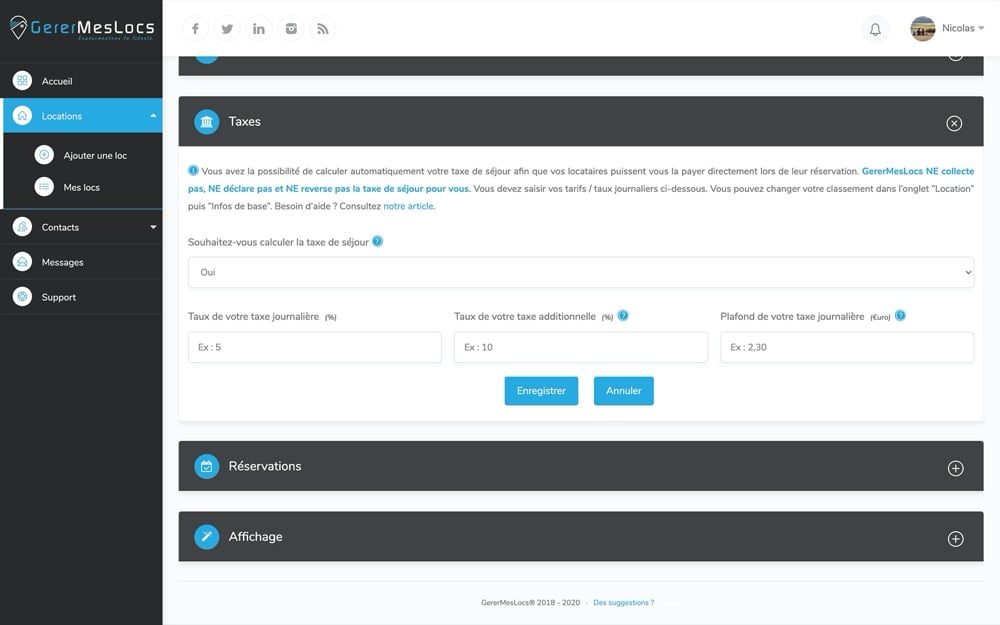Open the RSS feed icon

click(322, 28)
